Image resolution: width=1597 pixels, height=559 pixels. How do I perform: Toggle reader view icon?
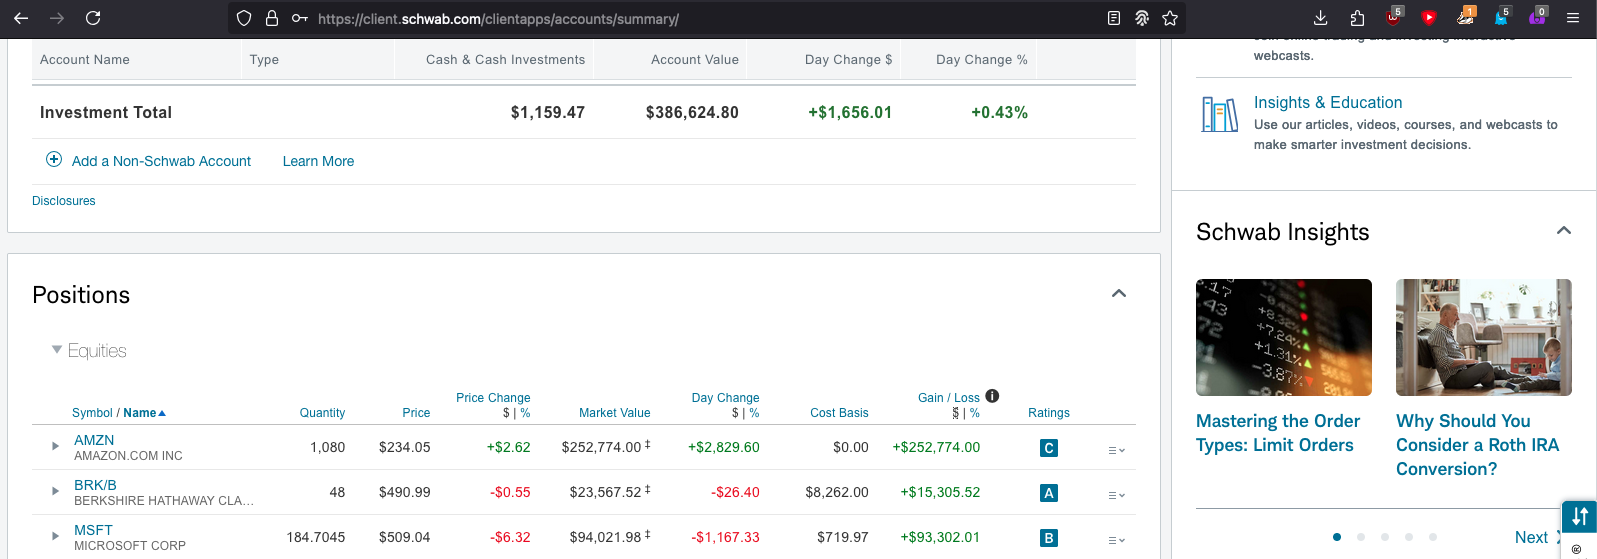(x=1114, y=18)
